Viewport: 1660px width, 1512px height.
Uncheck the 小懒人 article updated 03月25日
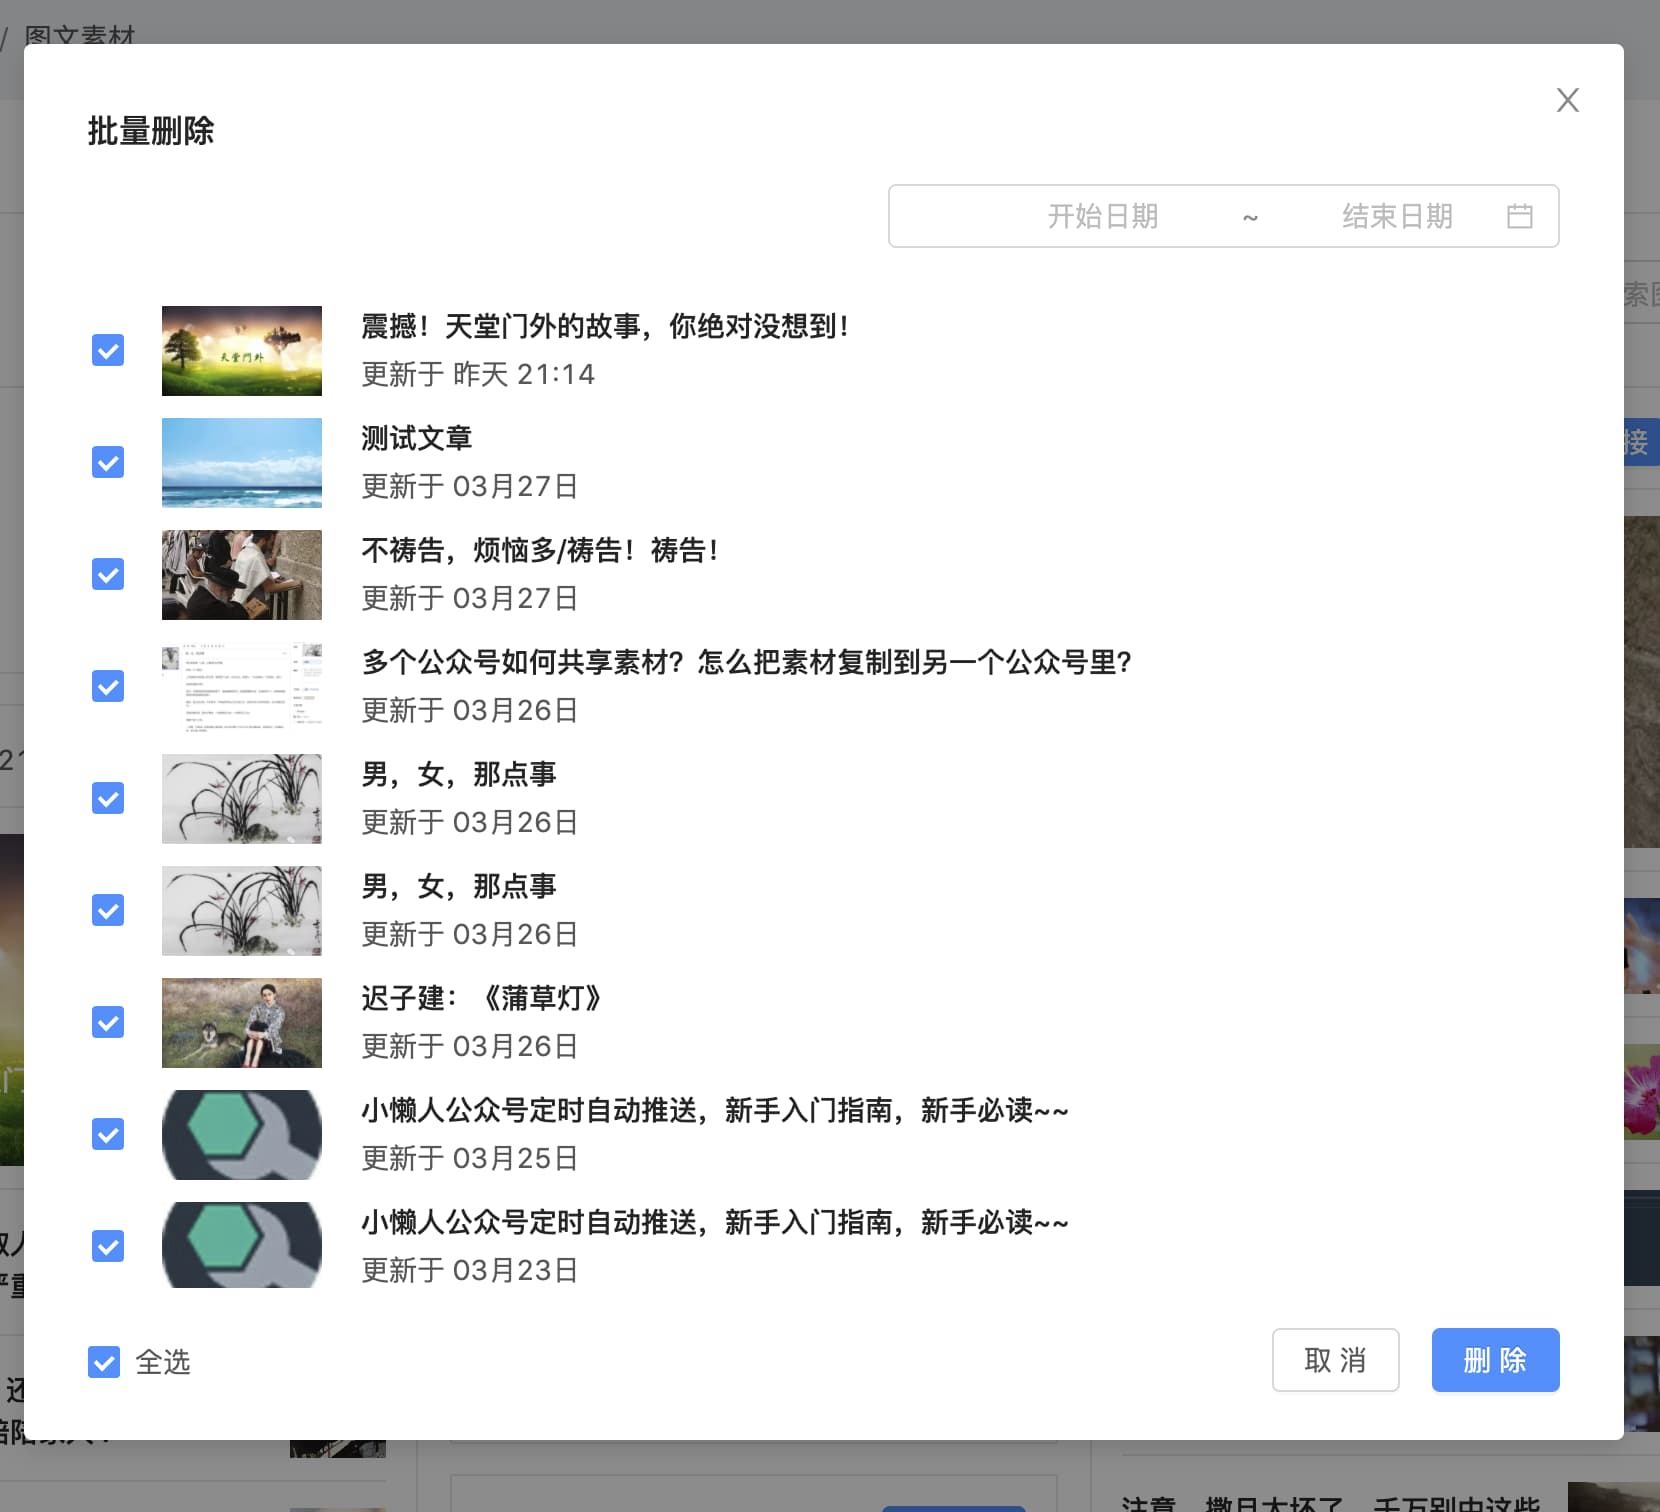(x=107, y=1134)
